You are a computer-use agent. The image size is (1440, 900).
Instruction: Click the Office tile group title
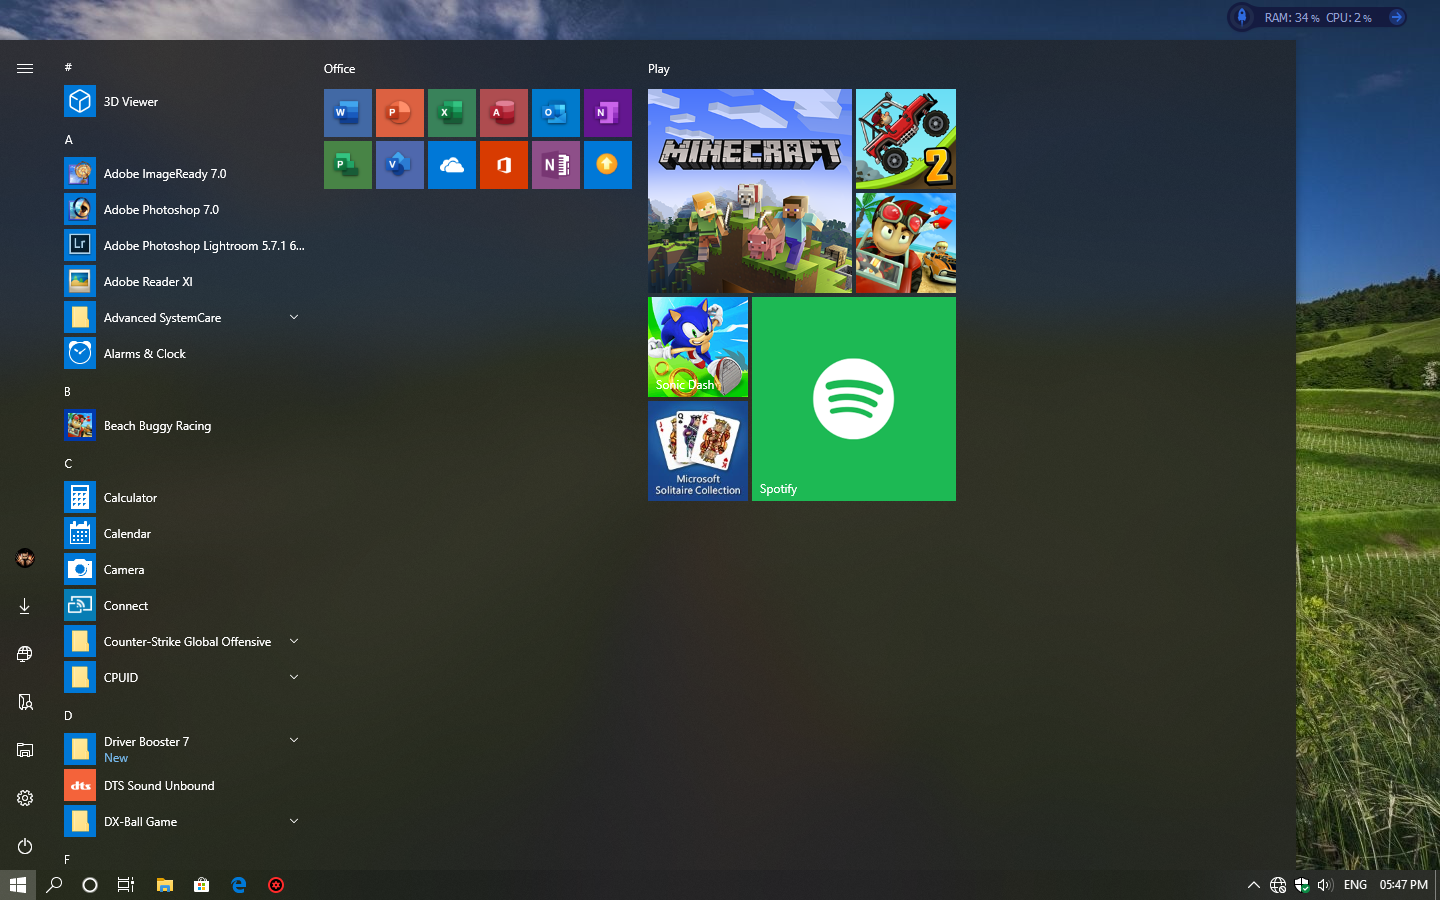click(339, 69)
